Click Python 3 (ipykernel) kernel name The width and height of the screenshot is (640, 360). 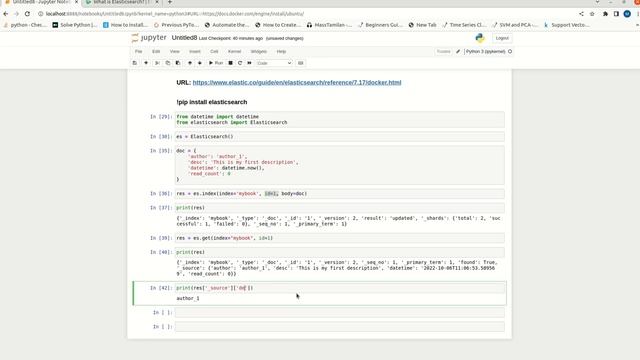pos(485,51)
